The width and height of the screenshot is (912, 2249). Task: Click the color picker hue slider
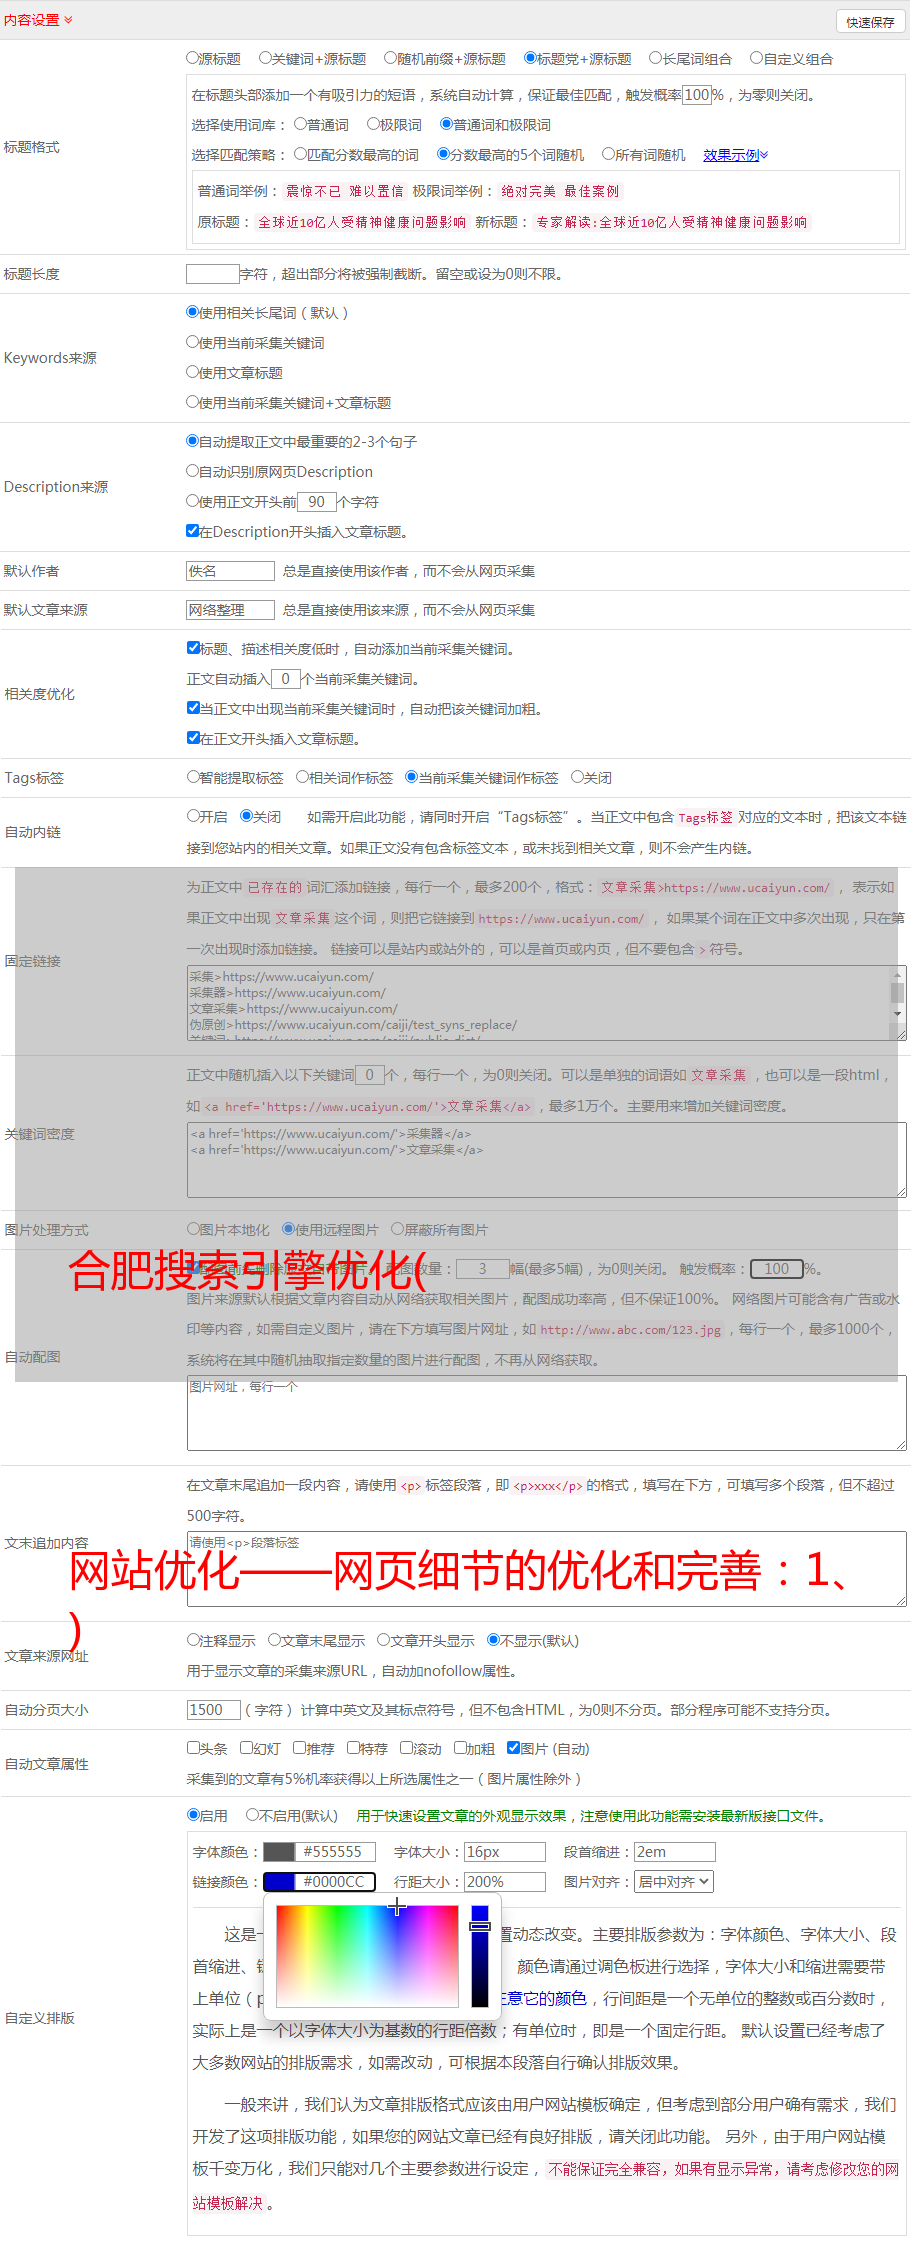pos(480,1956)
